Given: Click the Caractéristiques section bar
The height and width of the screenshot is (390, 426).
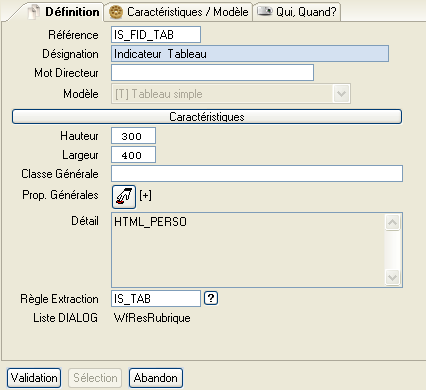Looking at the screenshot, I should coord(207,117).
